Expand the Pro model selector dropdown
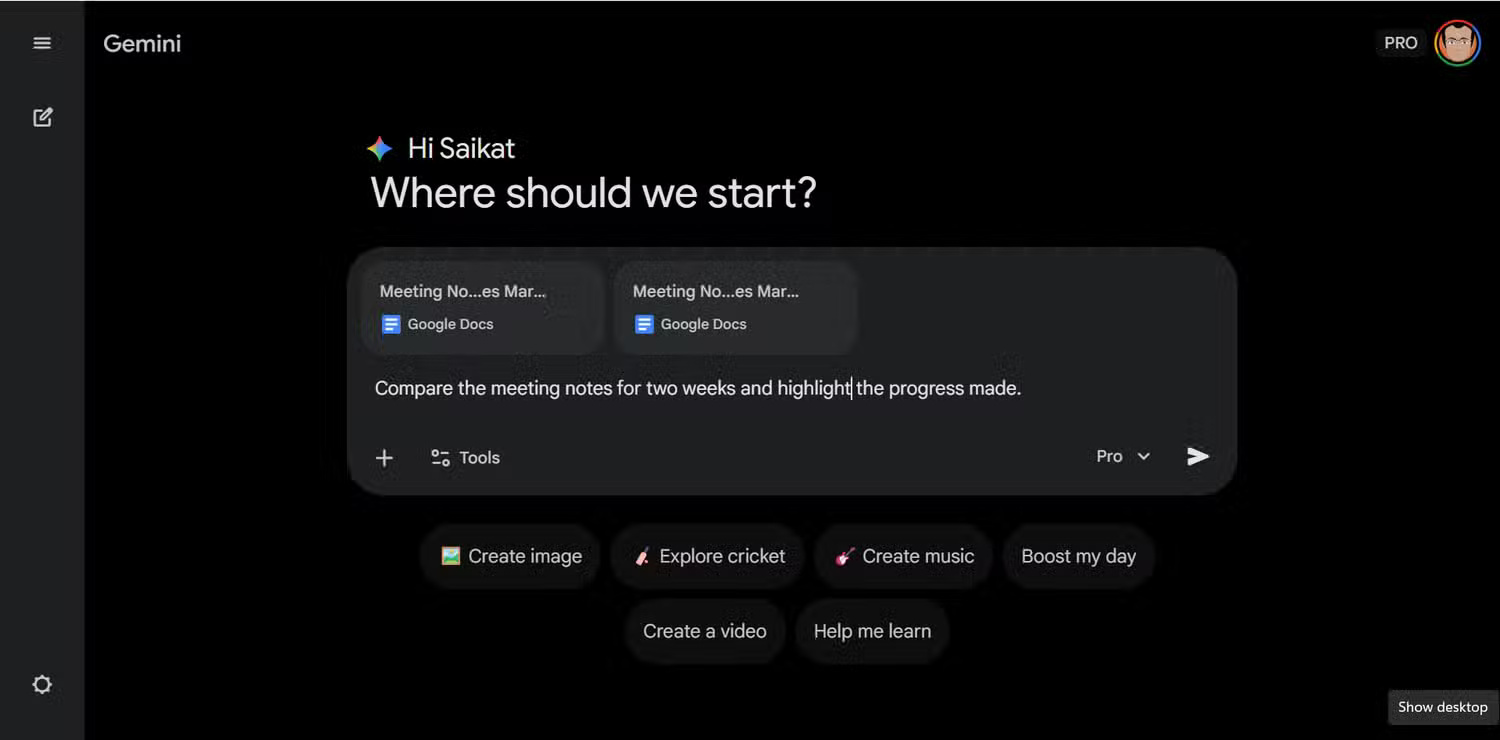The width and height of the screenshot is (1500, 740). pyautogui.click(x=1123, y=457)
